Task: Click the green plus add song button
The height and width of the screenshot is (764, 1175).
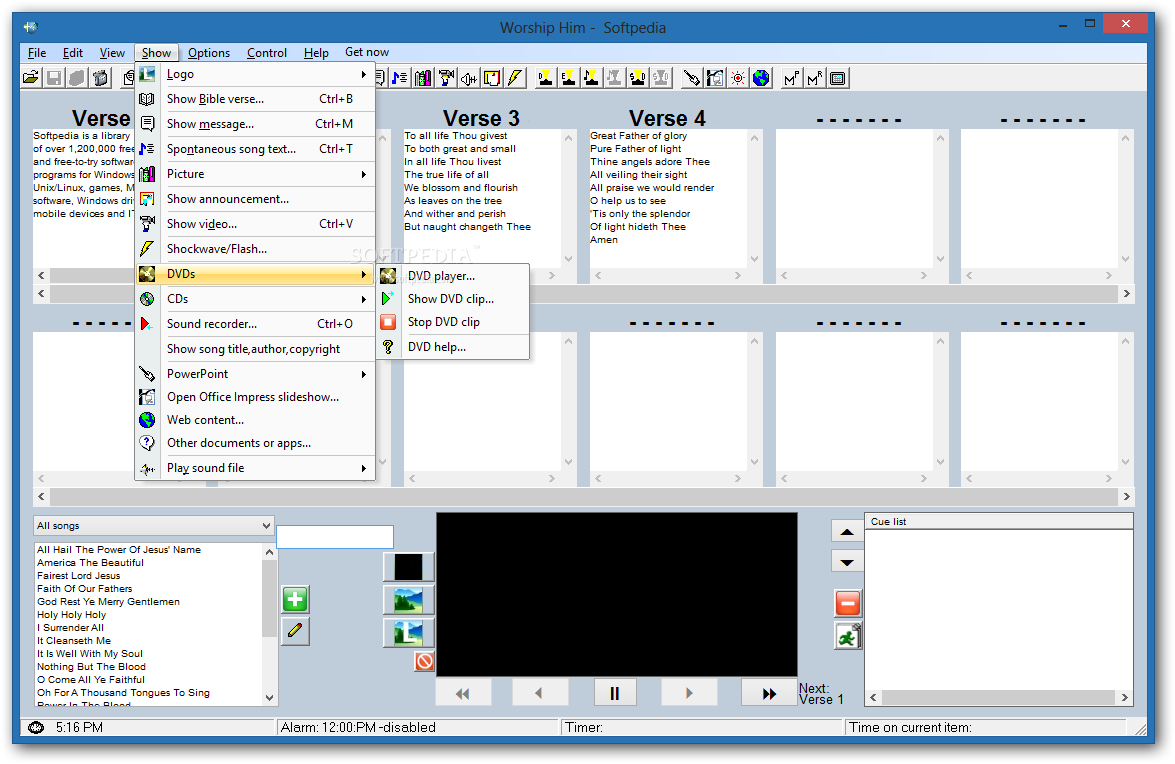Action: [295, 599]
